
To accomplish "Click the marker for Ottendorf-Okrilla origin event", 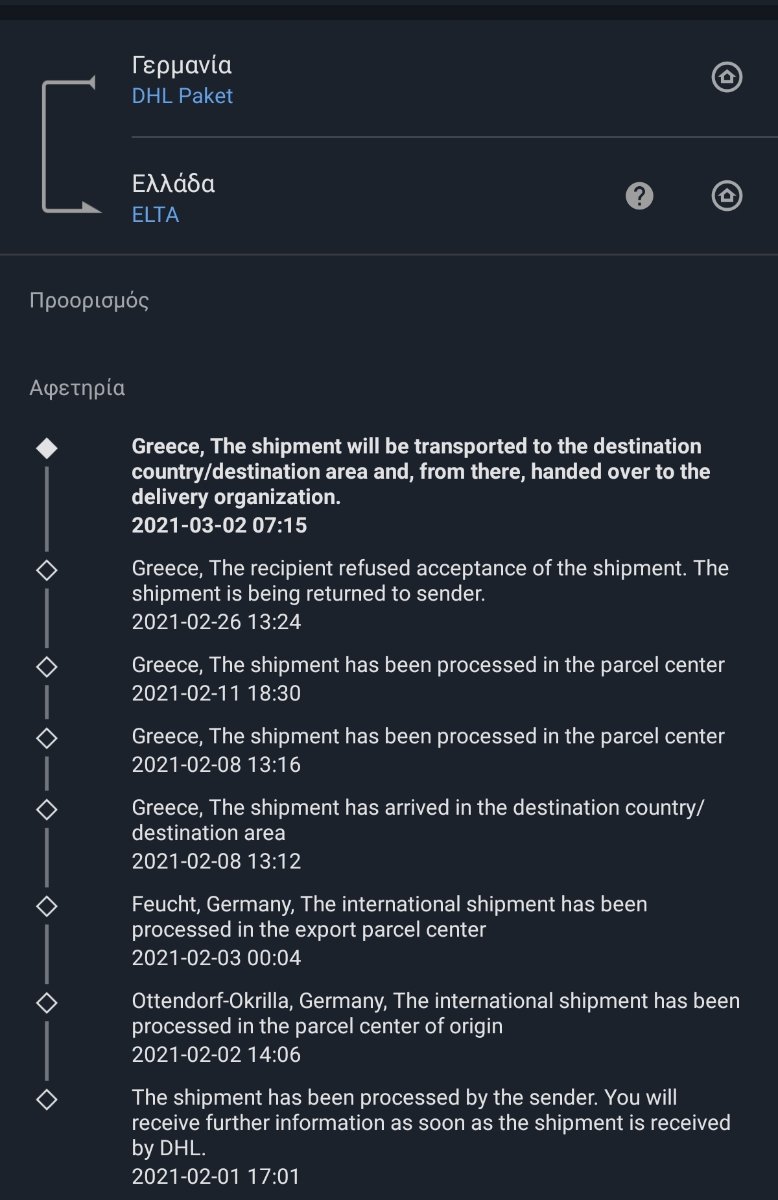I will click(46, 1002).
